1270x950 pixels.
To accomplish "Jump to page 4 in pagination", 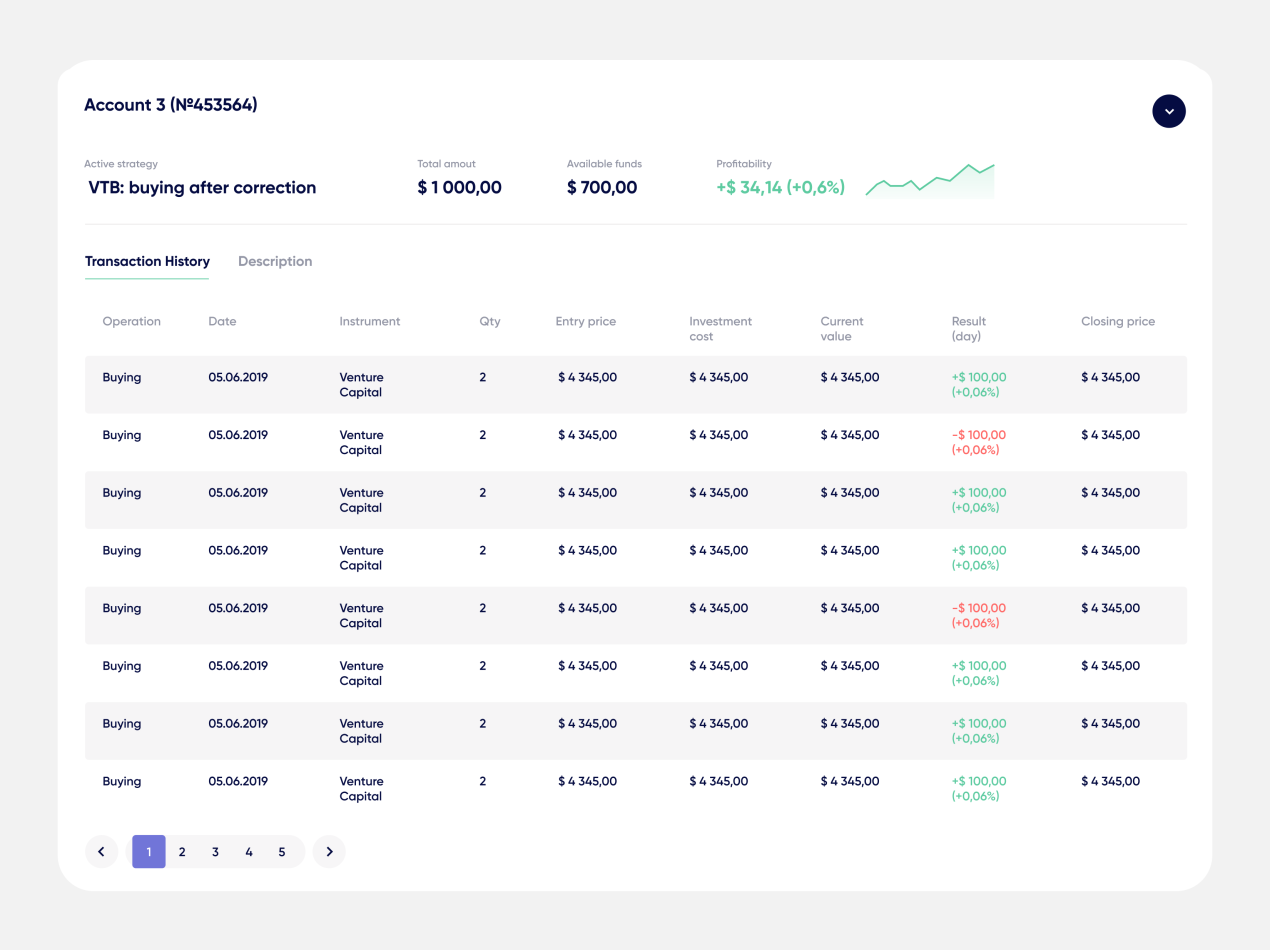I will (249, 852).
